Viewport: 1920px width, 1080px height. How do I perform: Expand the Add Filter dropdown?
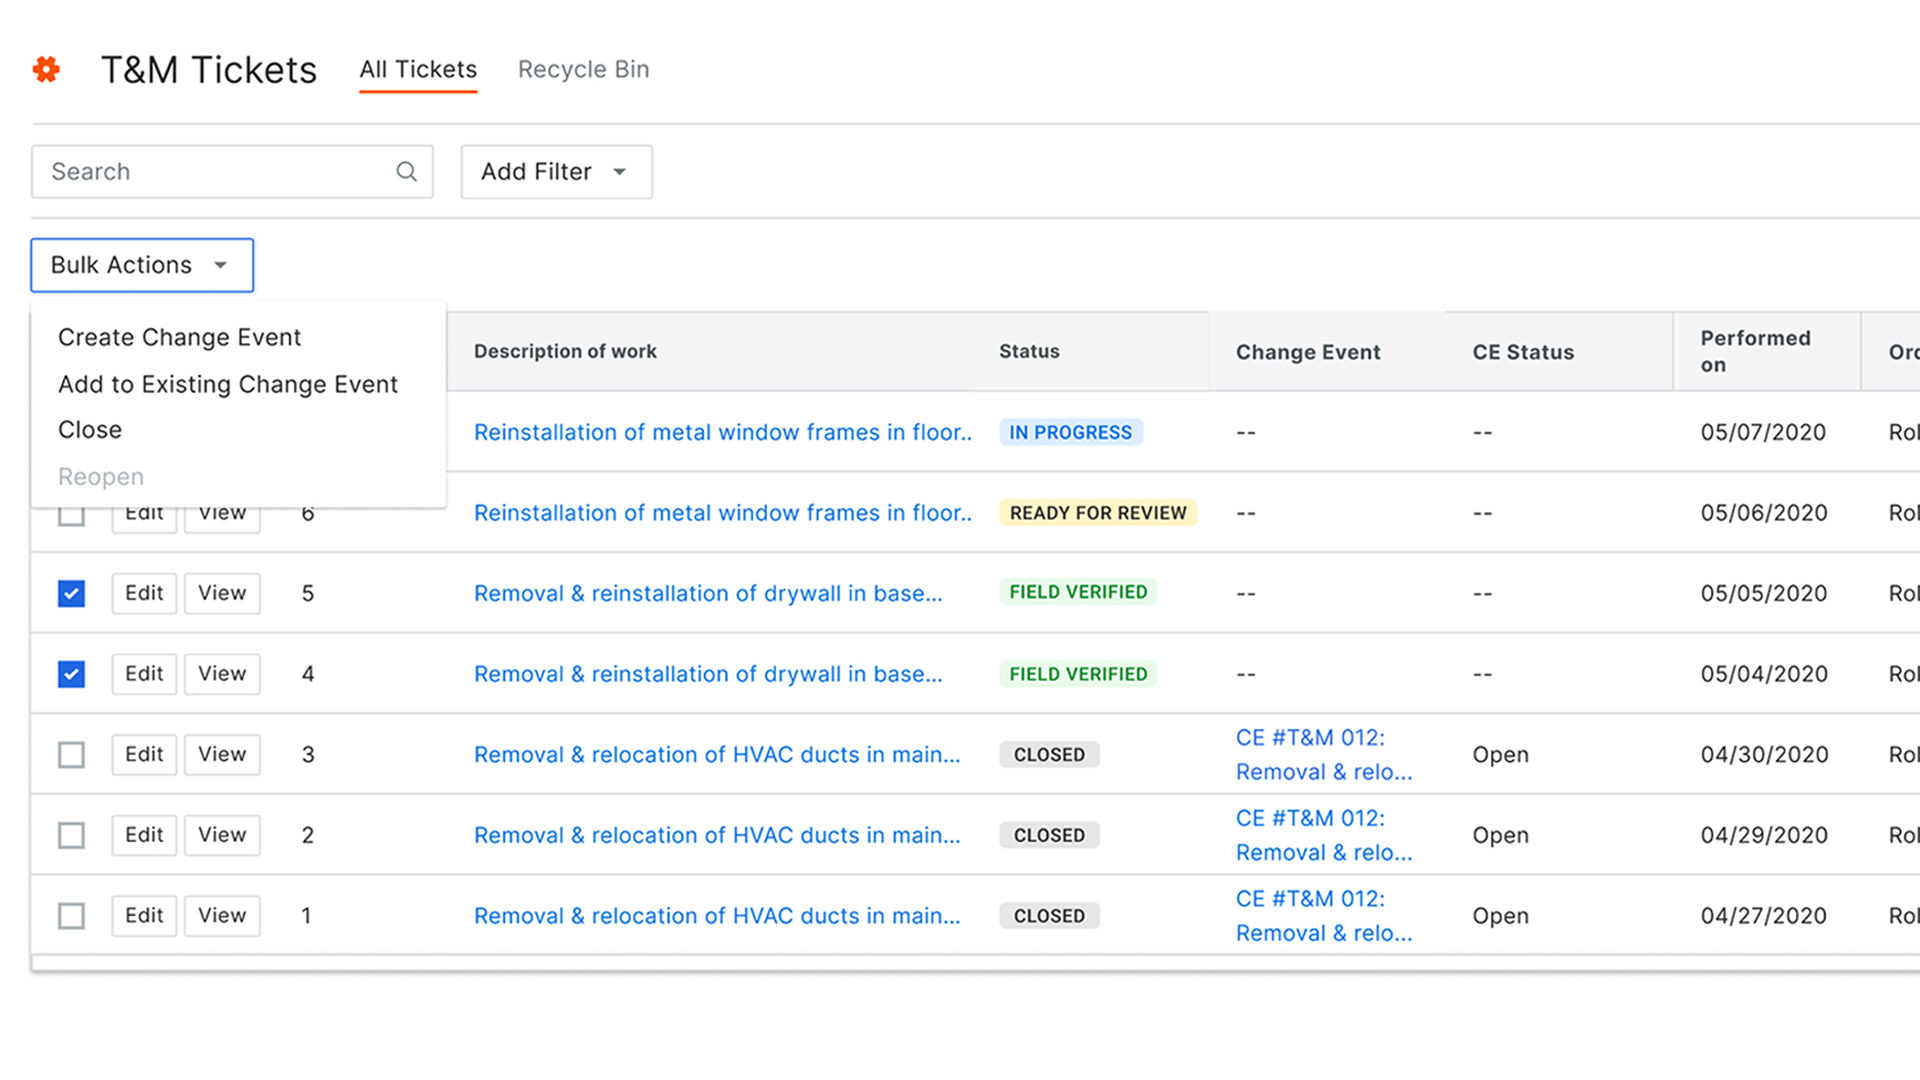pyautogui.click(x=555, y=173)
